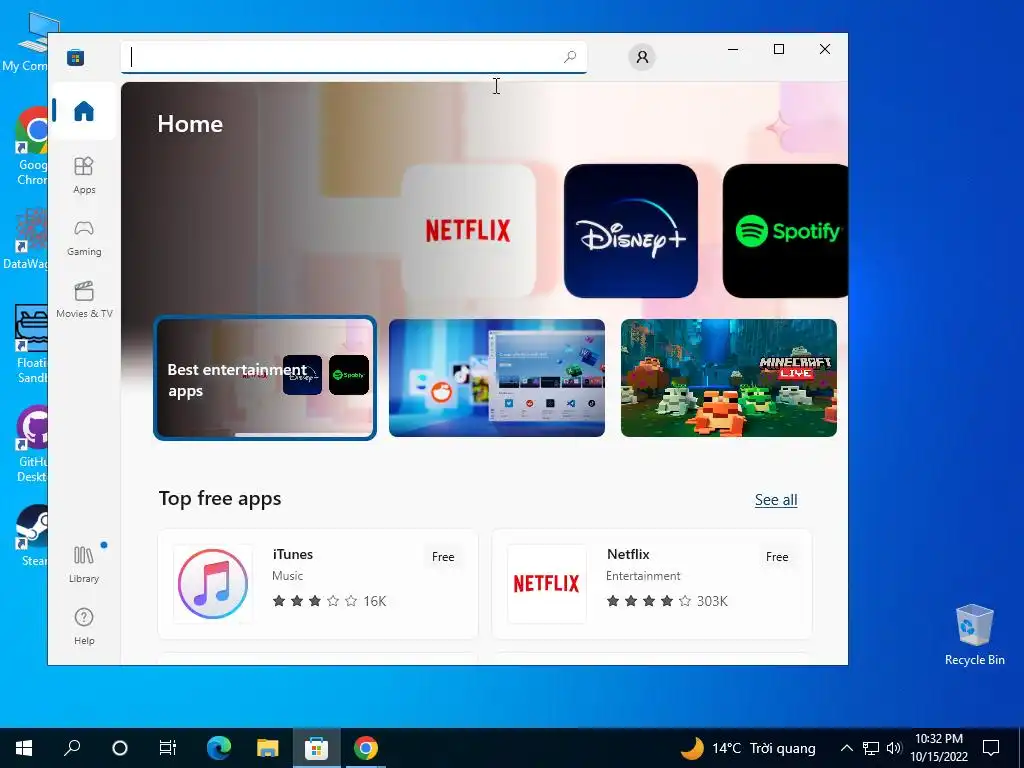This screenshot has width=1024, height=768.
Task: Open the volume speaker icon in tray
Action: click(894, 748)
